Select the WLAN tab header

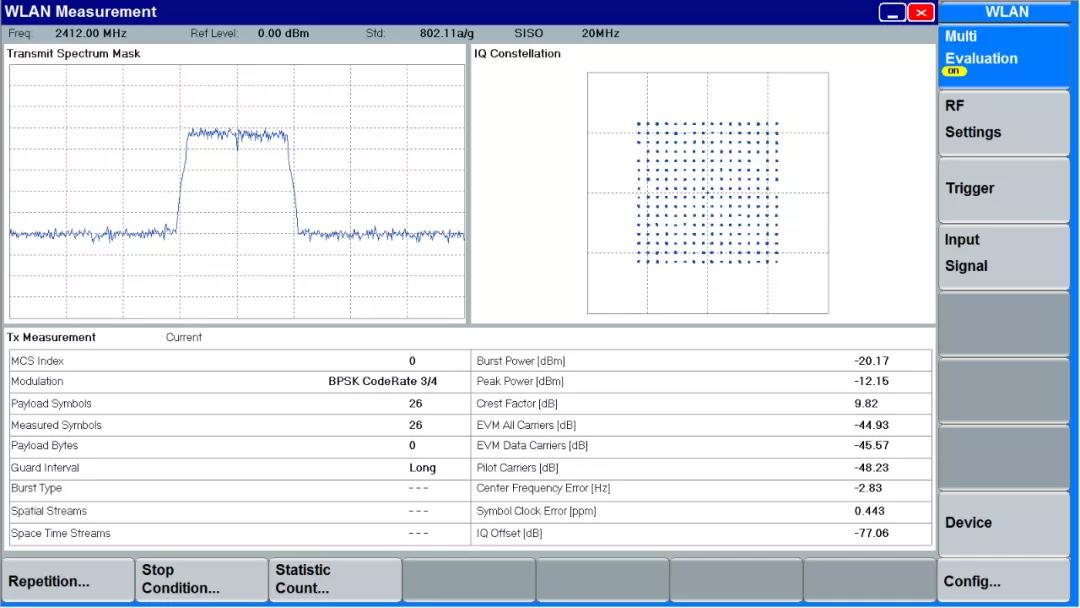point(1007,12)
